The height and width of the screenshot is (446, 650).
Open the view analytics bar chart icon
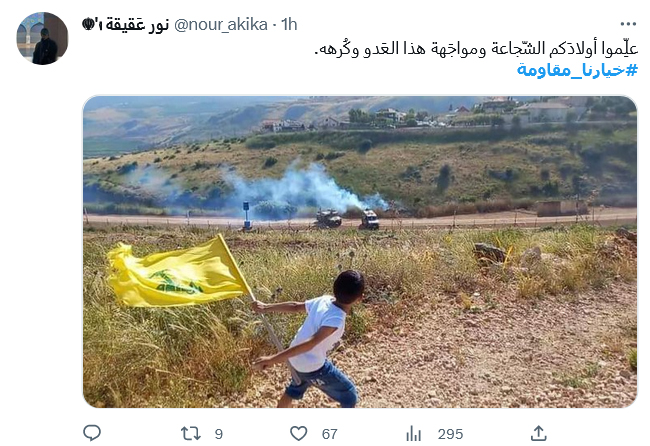(x=413, y=434)
